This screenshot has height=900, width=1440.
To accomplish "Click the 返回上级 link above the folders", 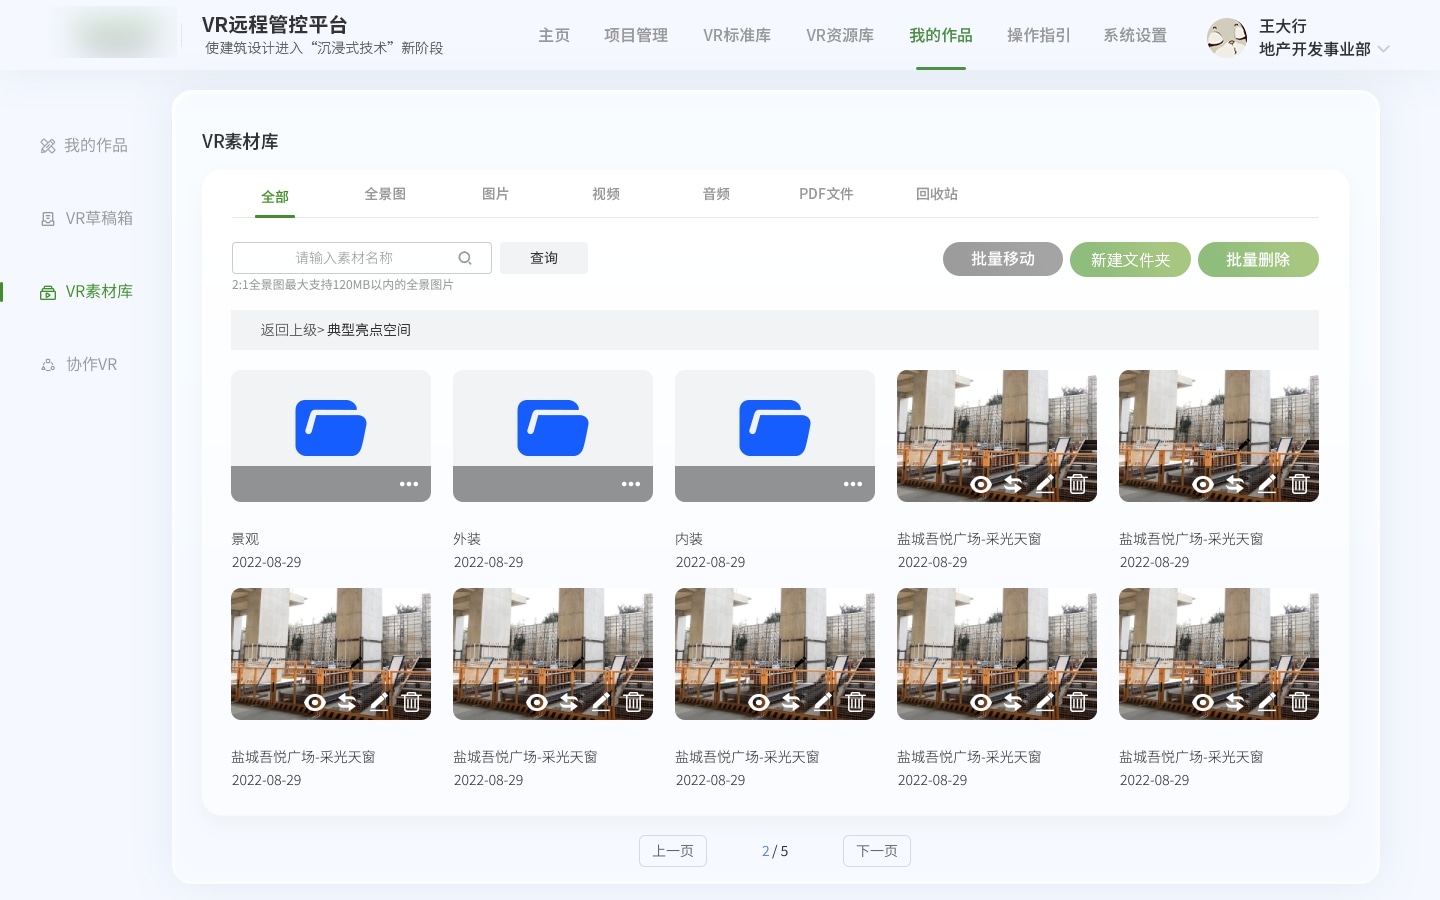I will (x=288, y=329).
